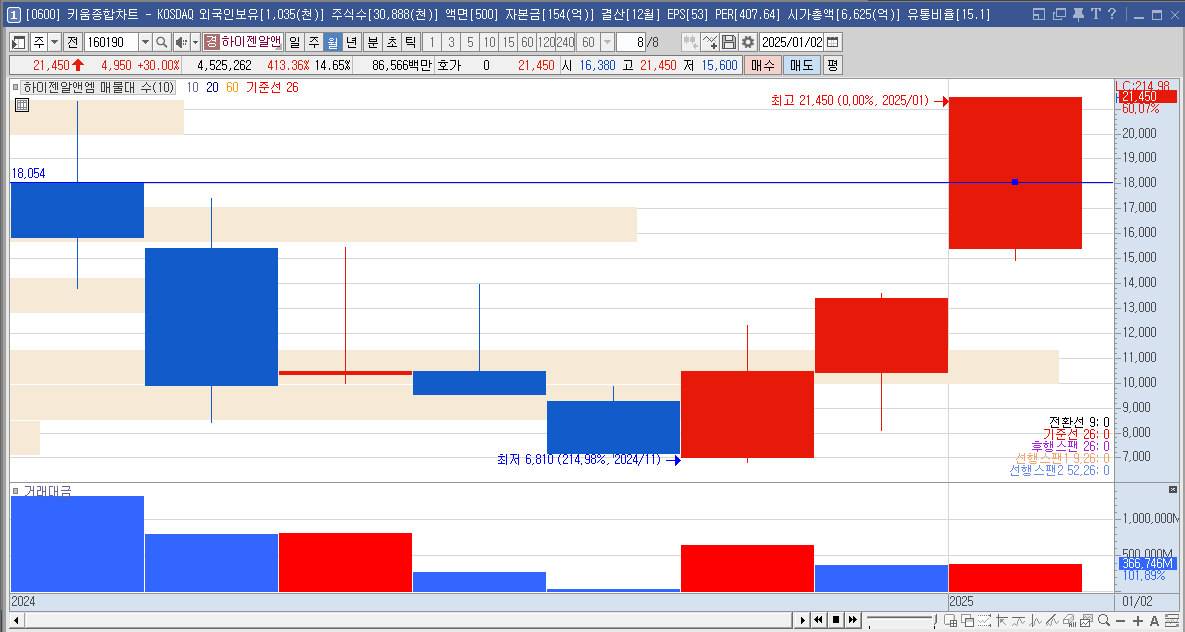Click the shrink window layout icon

click(1038, 14)
